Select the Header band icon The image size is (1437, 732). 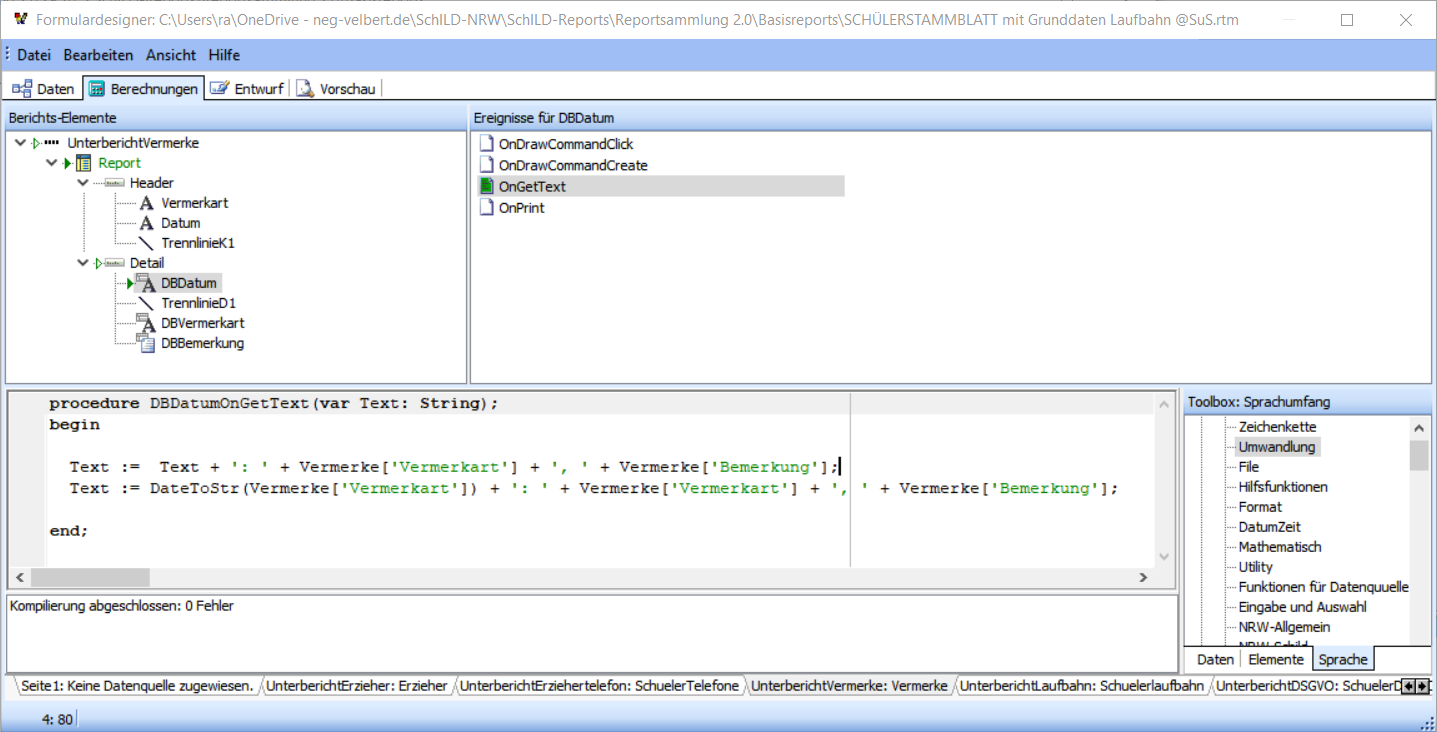coord(114,183)
